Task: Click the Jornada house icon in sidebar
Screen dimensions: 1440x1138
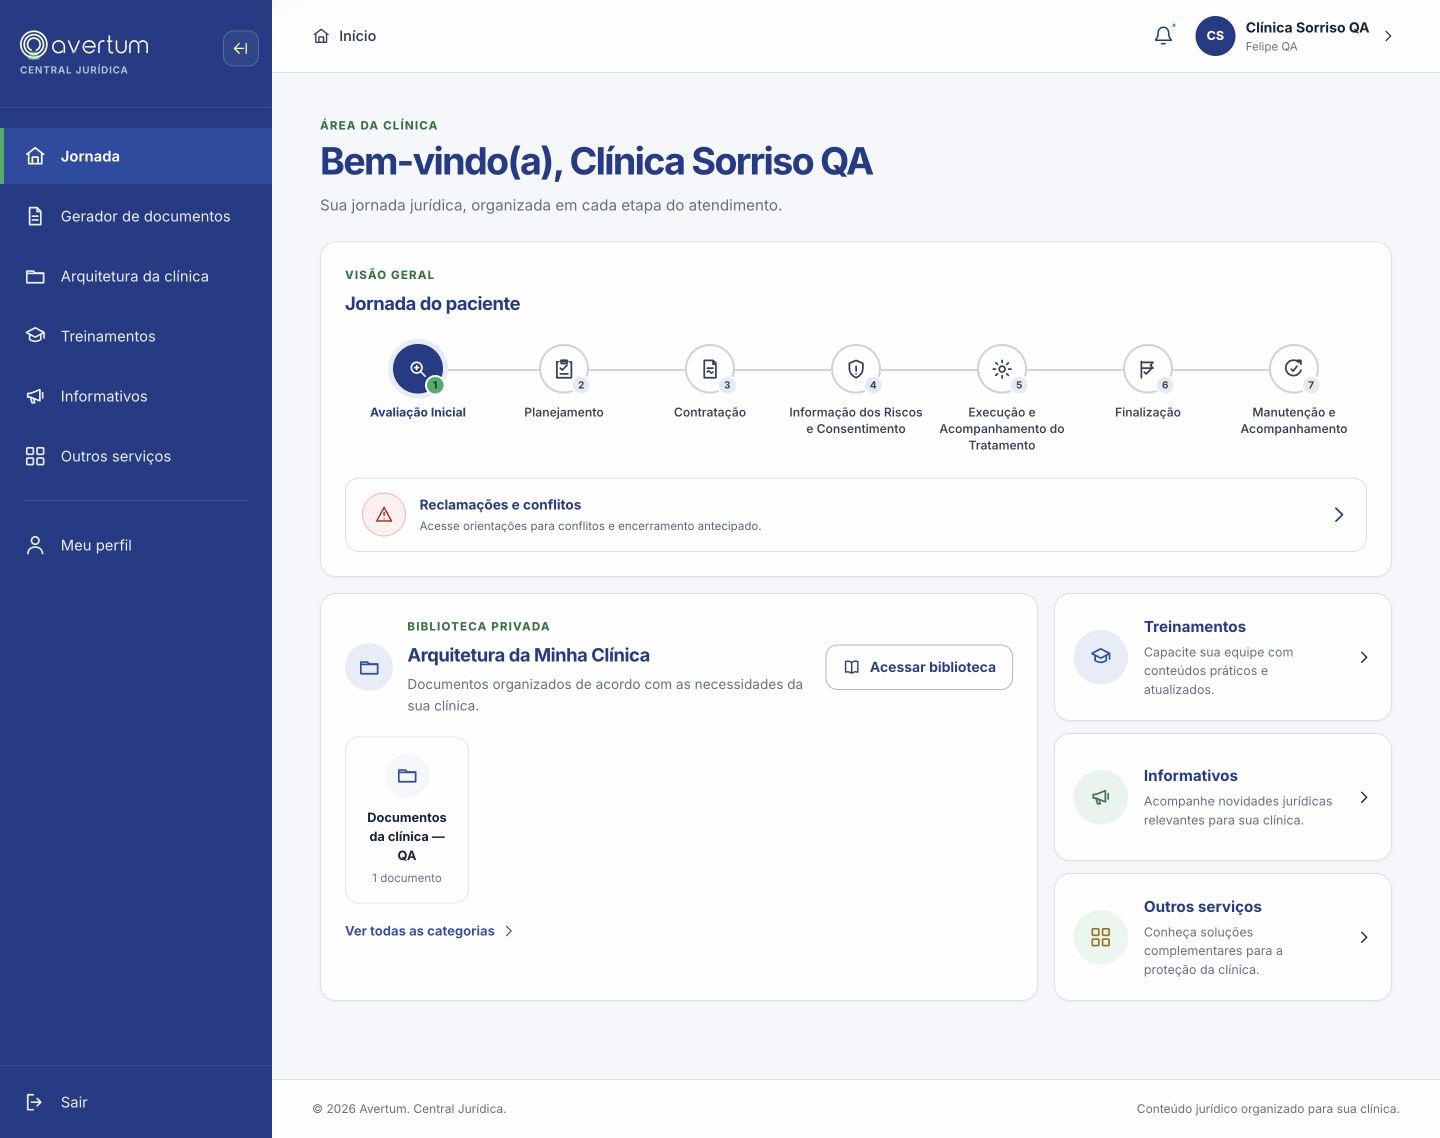Action: coord(35,156)
